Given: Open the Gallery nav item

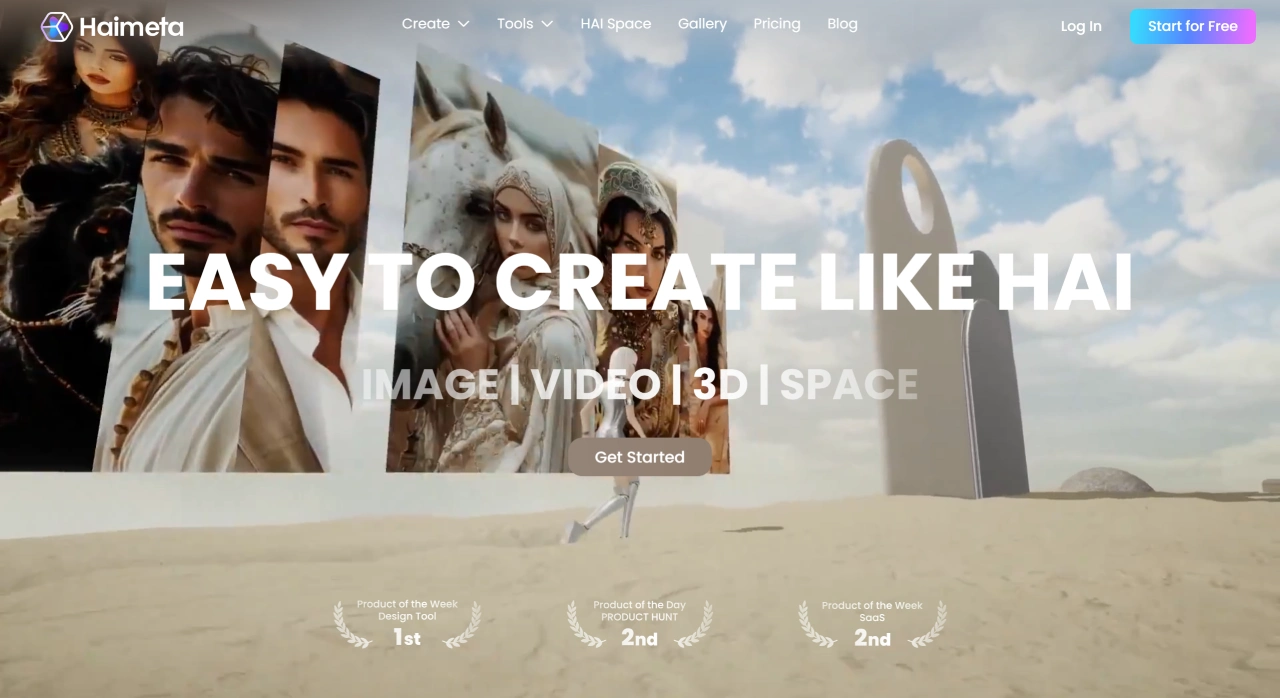Looking at the screenshot, I should pyautogui.click(x=702, y=24).
